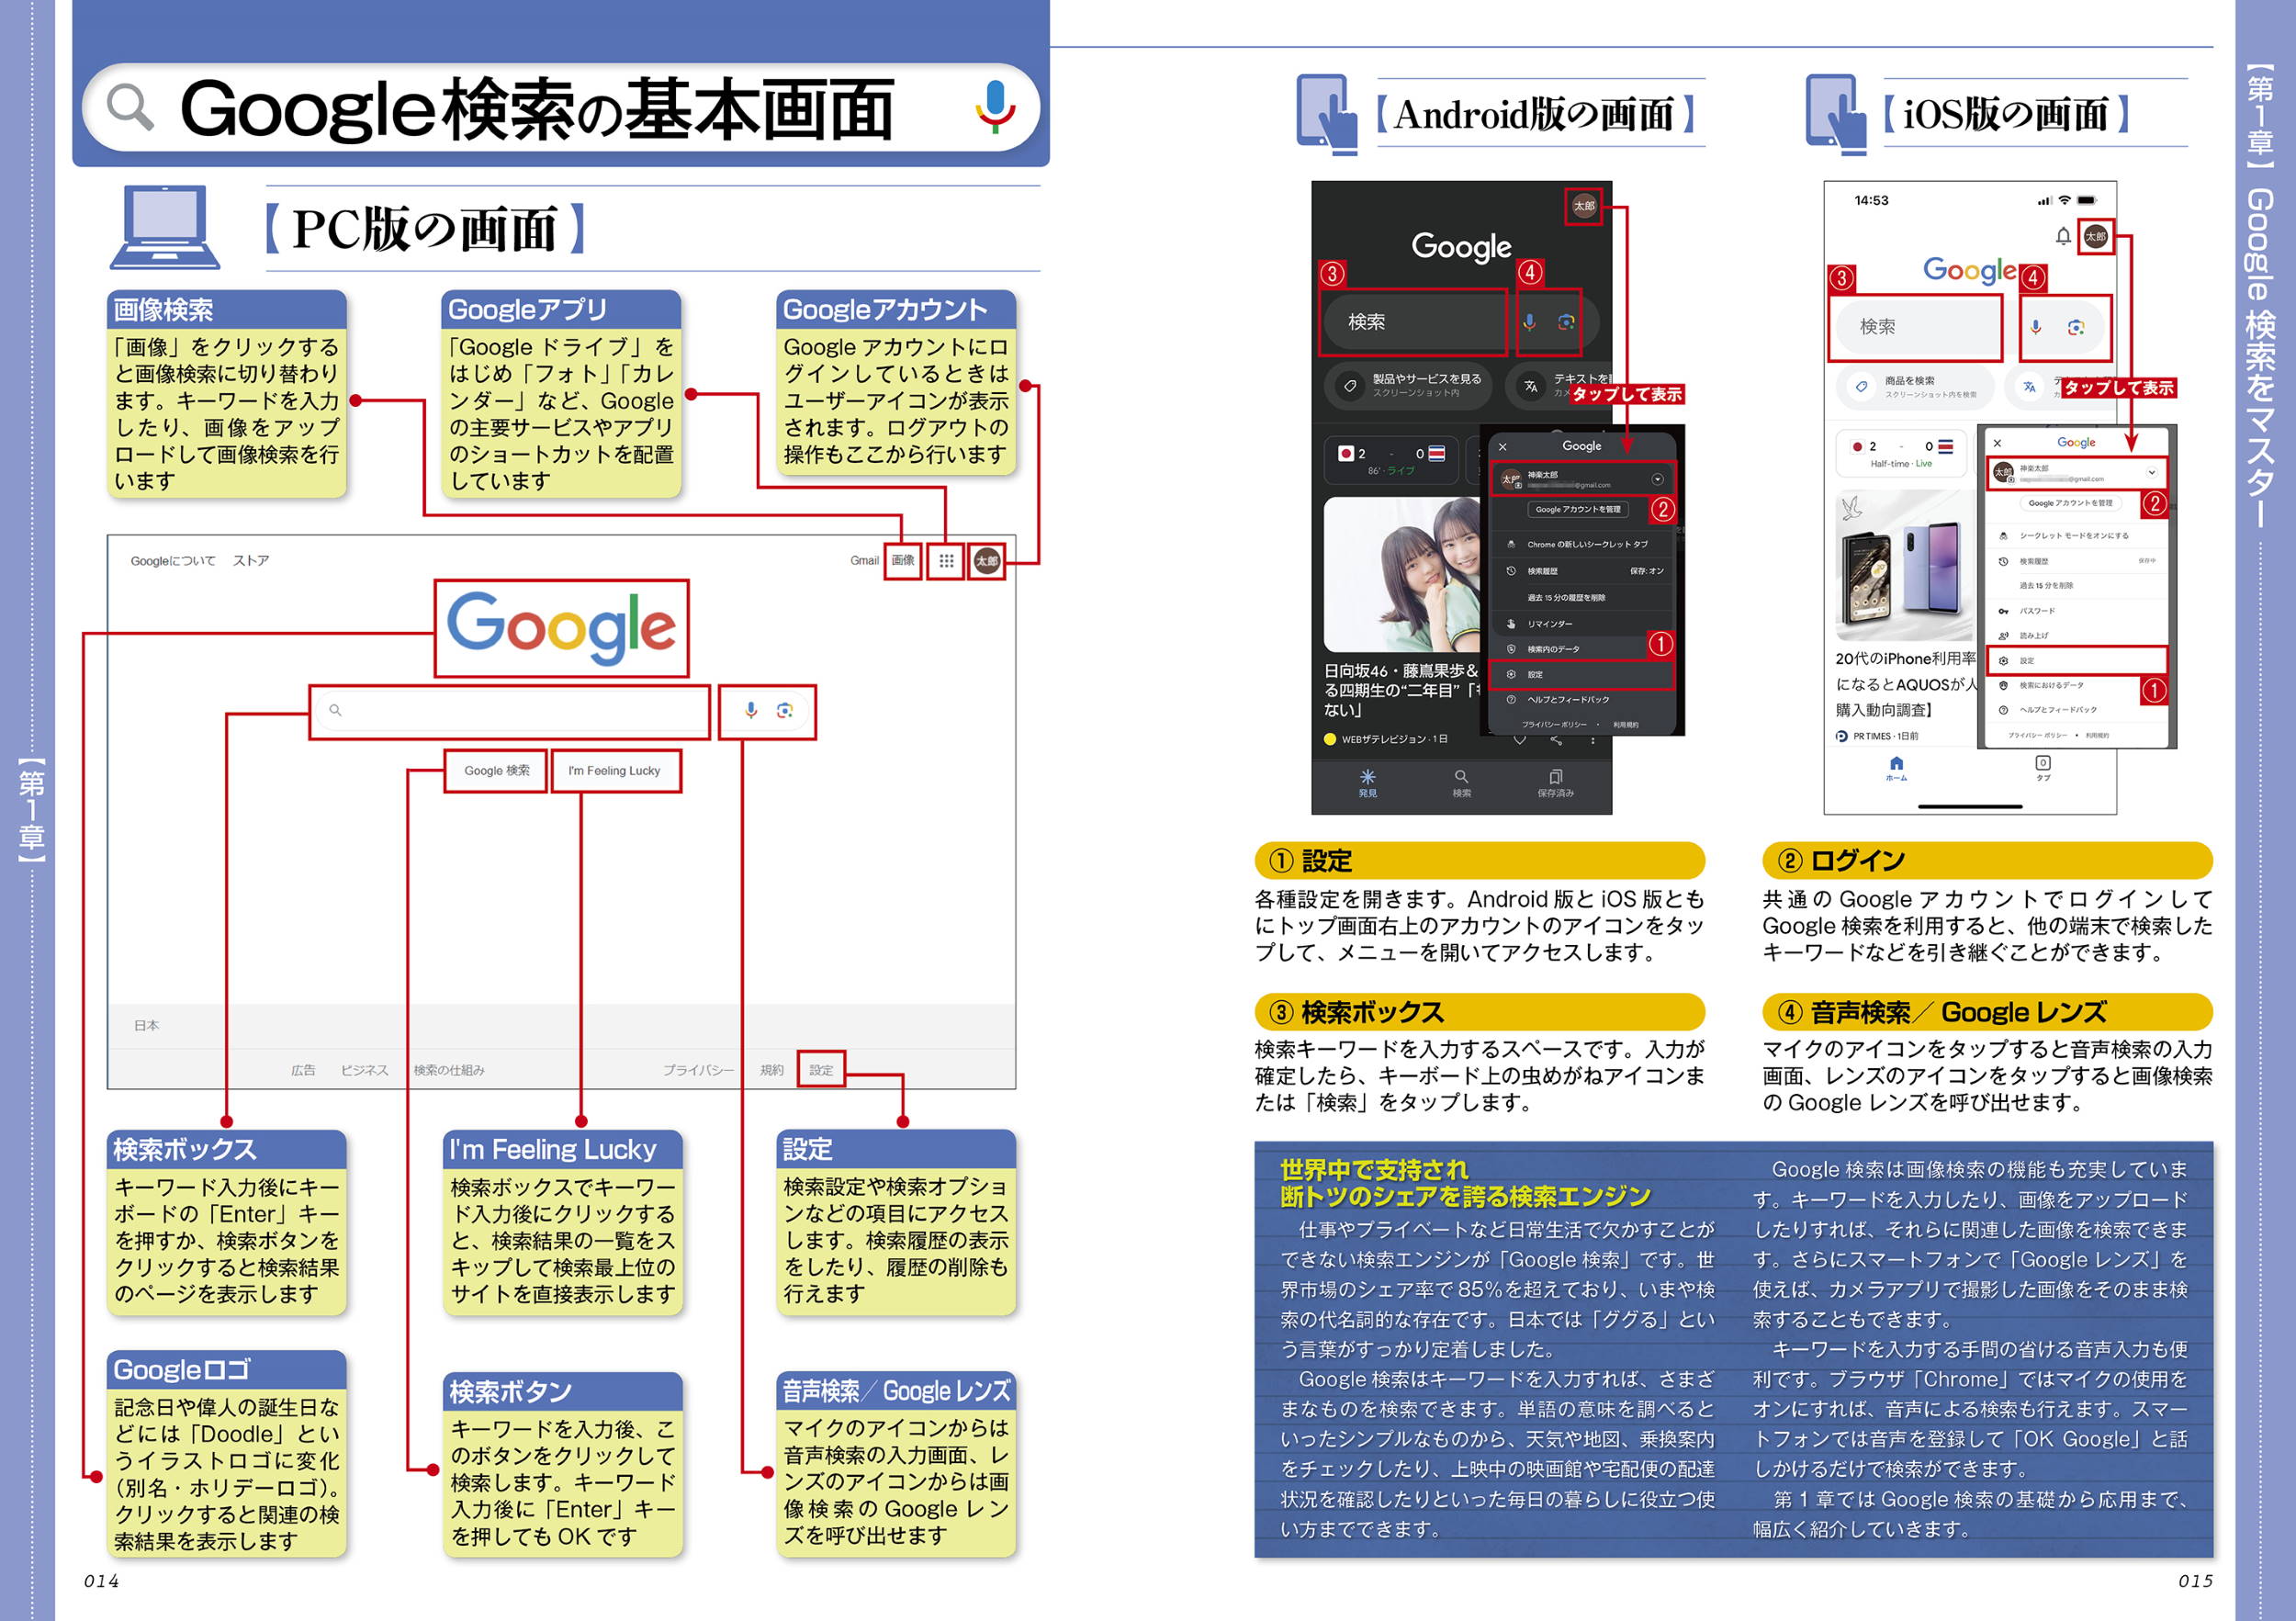The height and width of the screenshot is (1621, 2296).
Task: Click the 画像 link in PC screenshot header
Action: click(903, 560)
